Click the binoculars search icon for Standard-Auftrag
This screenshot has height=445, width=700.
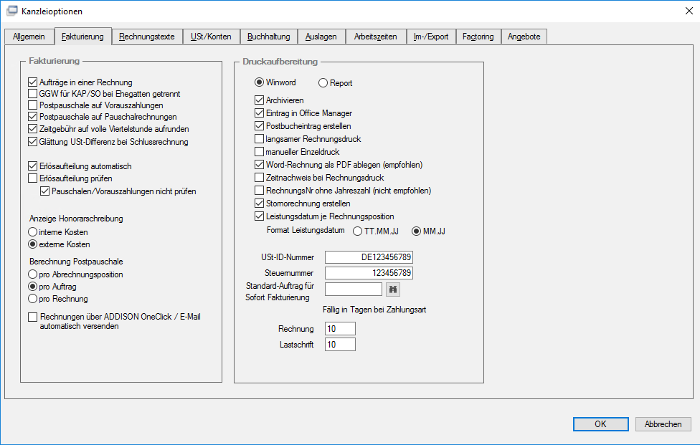tap(393, 290)
